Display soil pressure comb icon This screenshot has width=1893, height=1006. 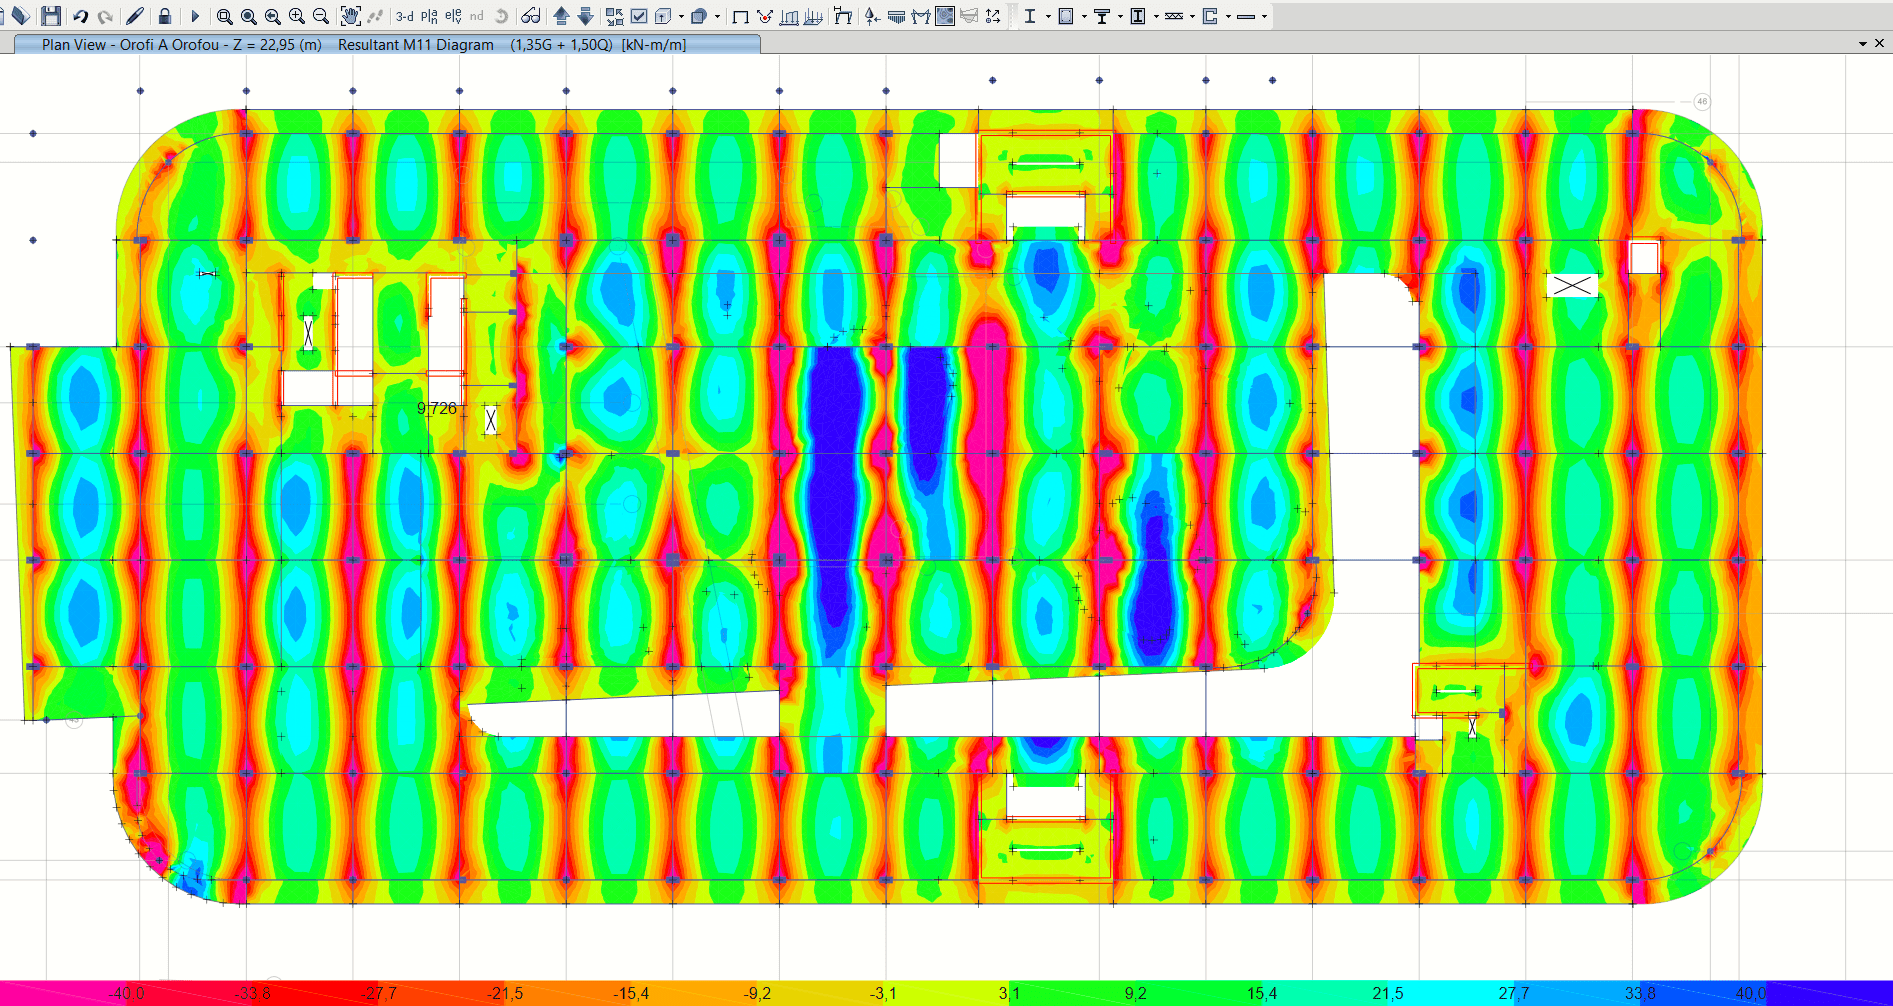coord(897,16)
